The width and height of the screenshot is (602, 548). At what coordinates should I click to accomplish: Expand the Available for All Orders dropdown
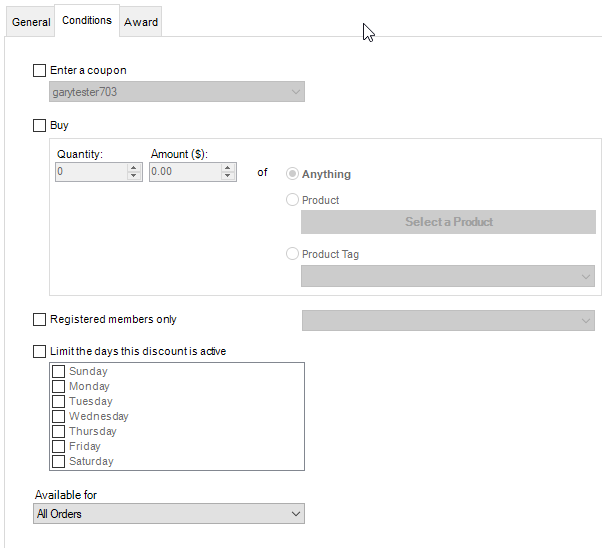tap(169, 514)
